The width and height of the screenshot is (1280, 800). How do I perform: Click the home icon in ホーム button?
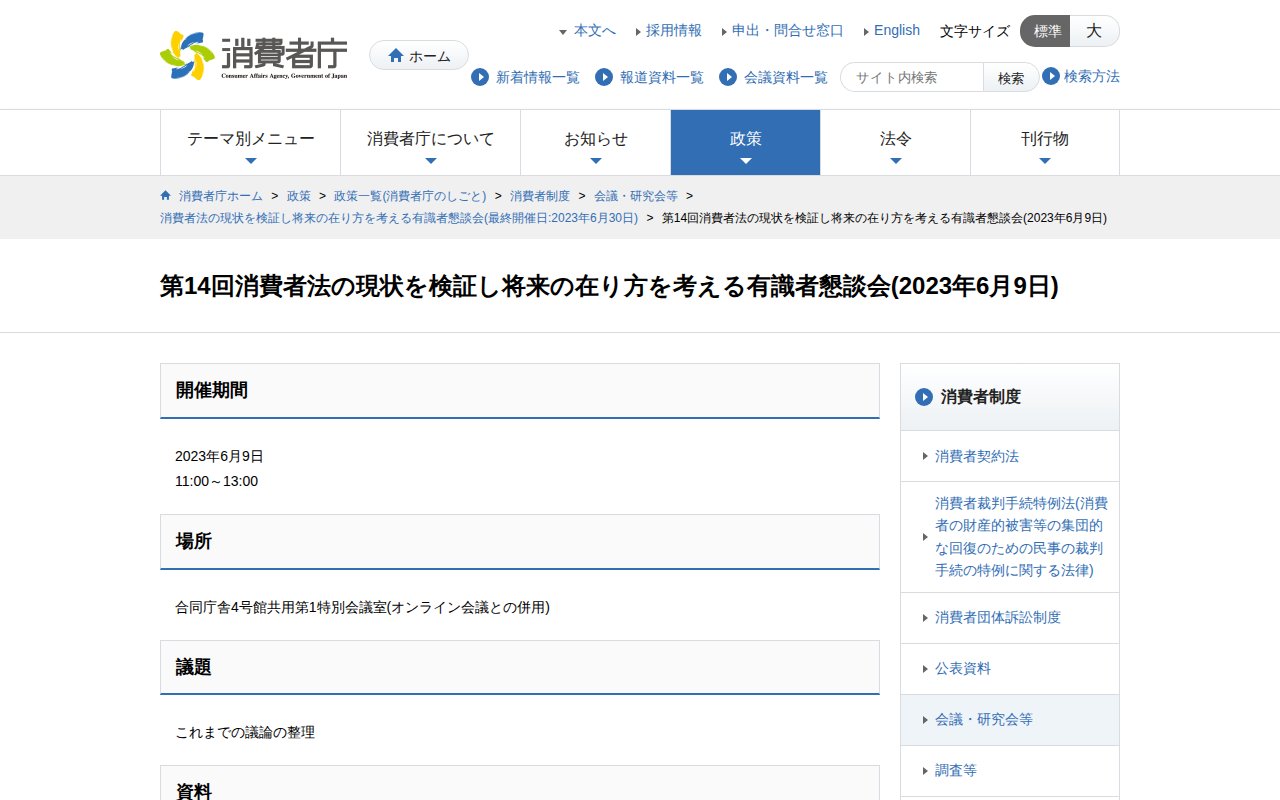[396, 56]
